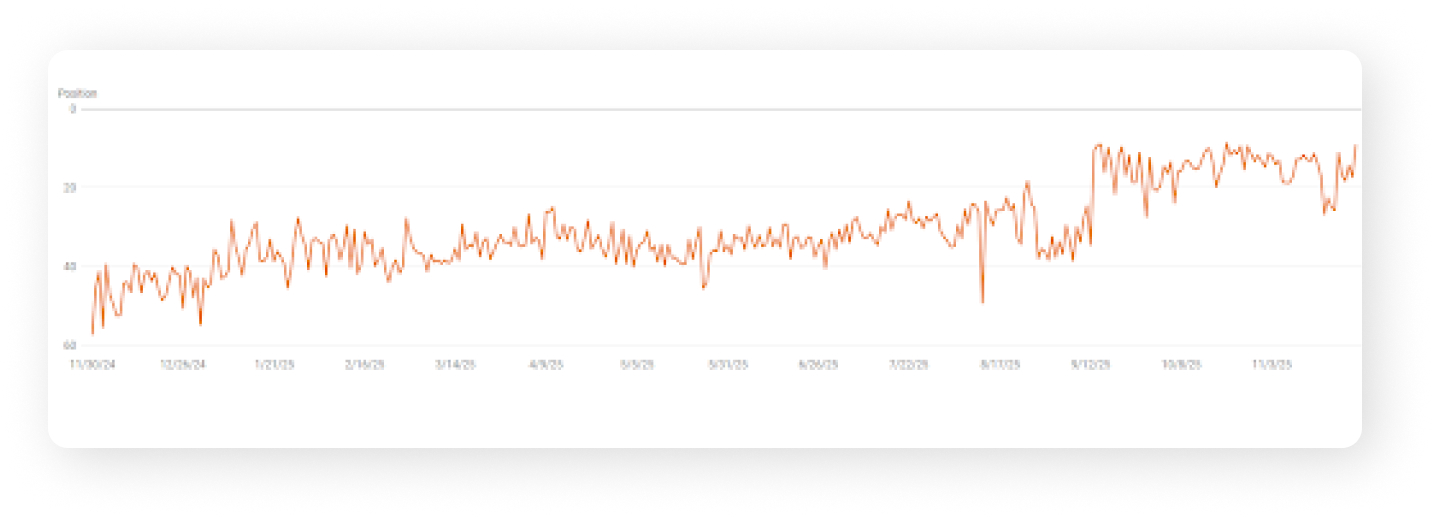Click the 60 label on the y-axis
The height and width of the screenshot is (518, 1434).
(x=71, y=345)
